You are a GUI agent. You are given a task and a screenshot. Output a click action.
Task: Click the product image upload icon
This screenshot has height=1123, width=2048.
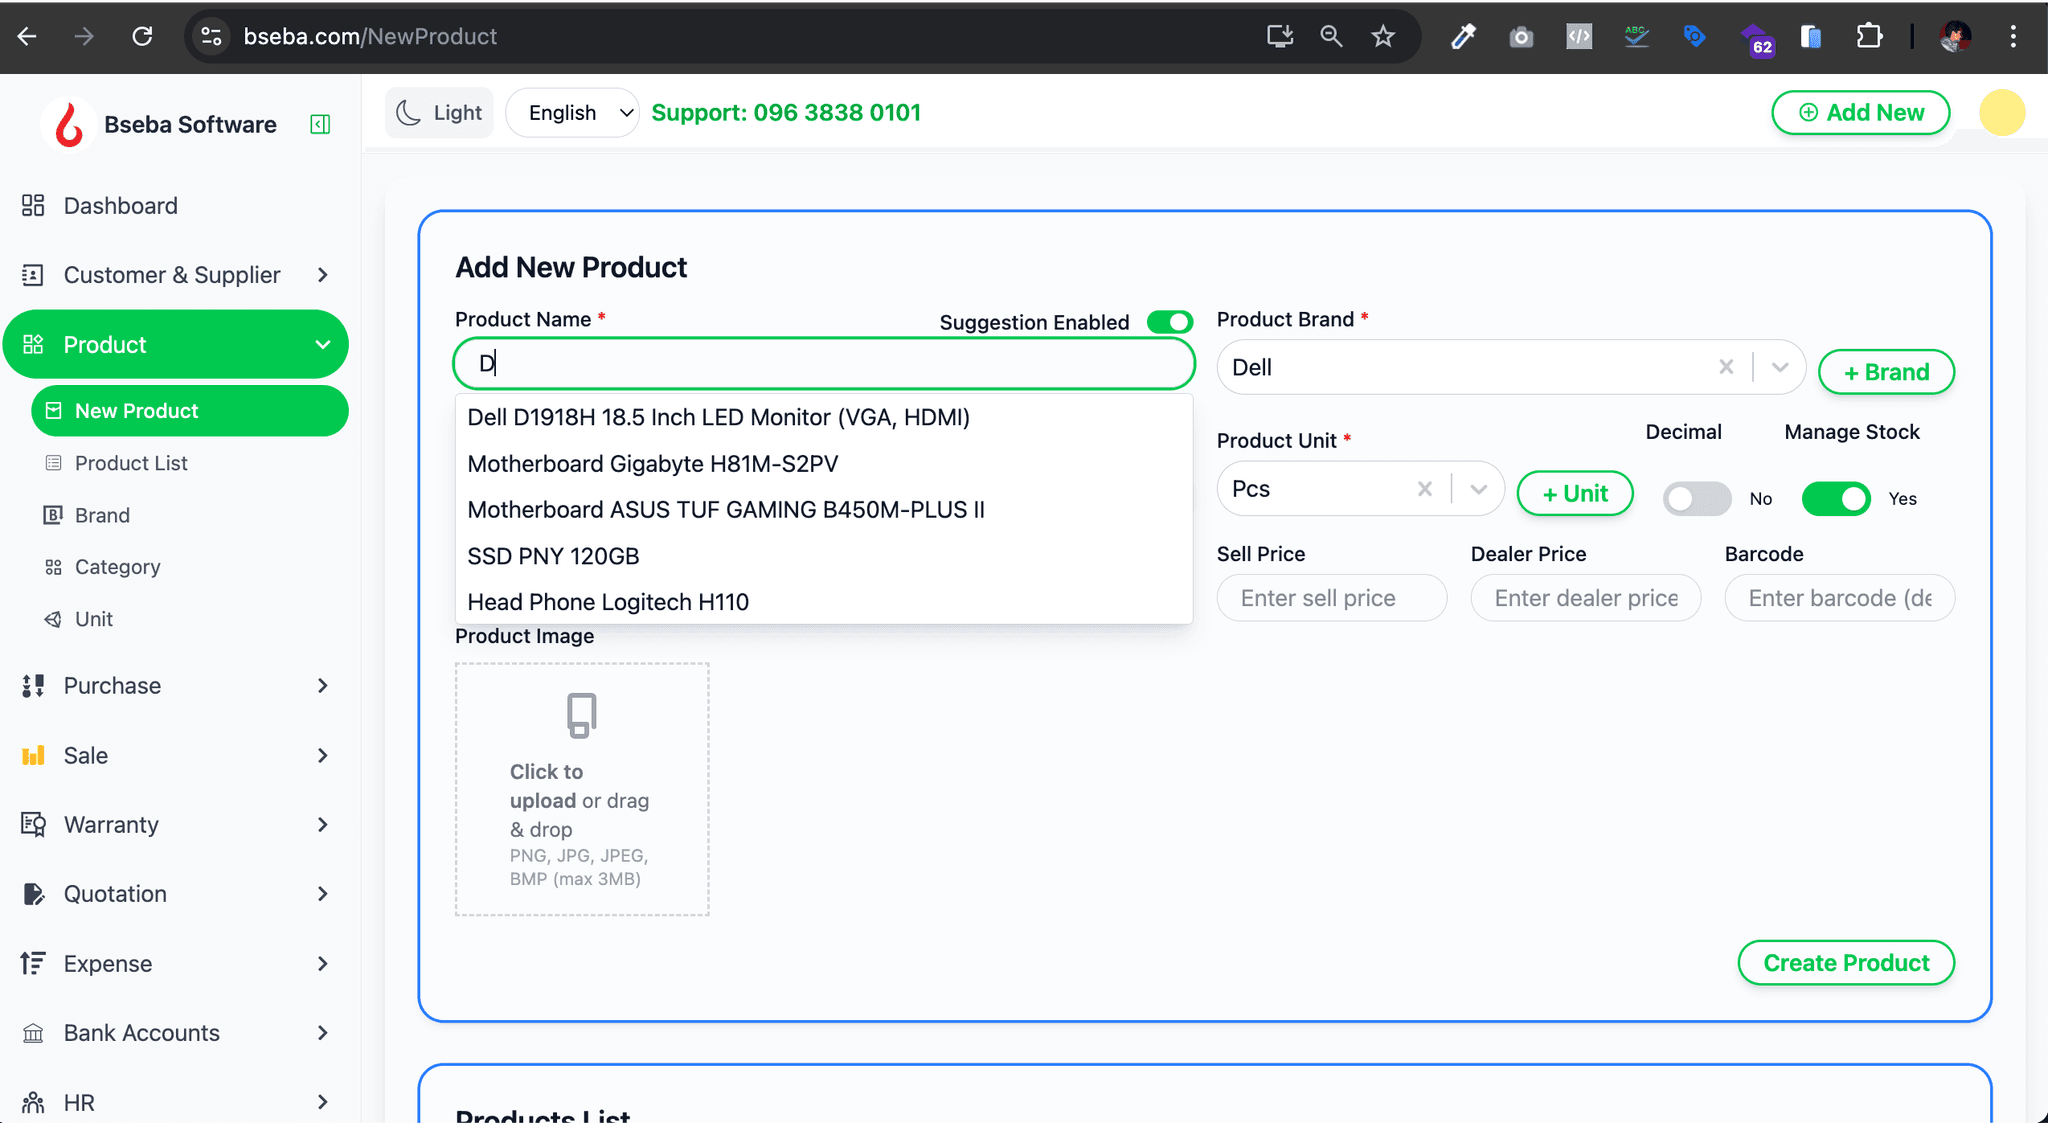[581, 715]
